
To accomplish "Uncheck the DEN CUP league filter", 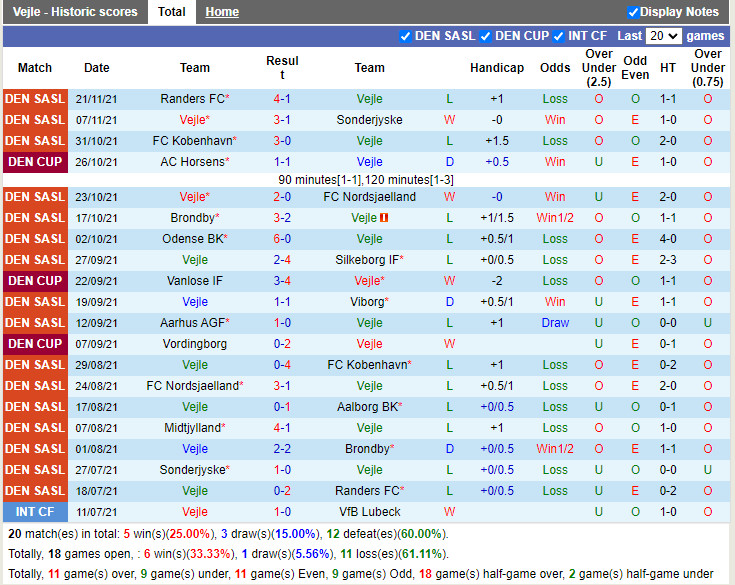I will (485, 36).
